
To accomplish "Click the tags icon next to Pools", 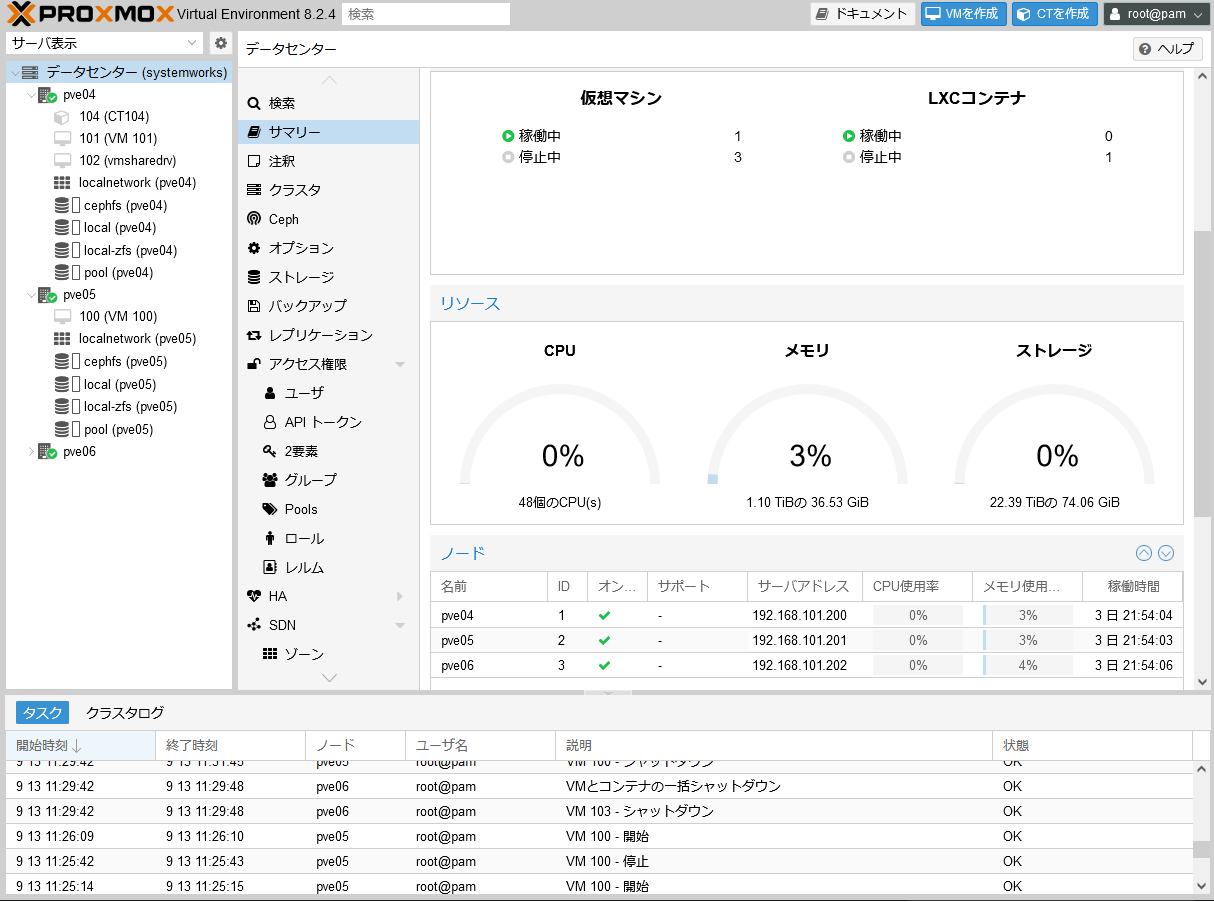I will (x=270, y=509).
